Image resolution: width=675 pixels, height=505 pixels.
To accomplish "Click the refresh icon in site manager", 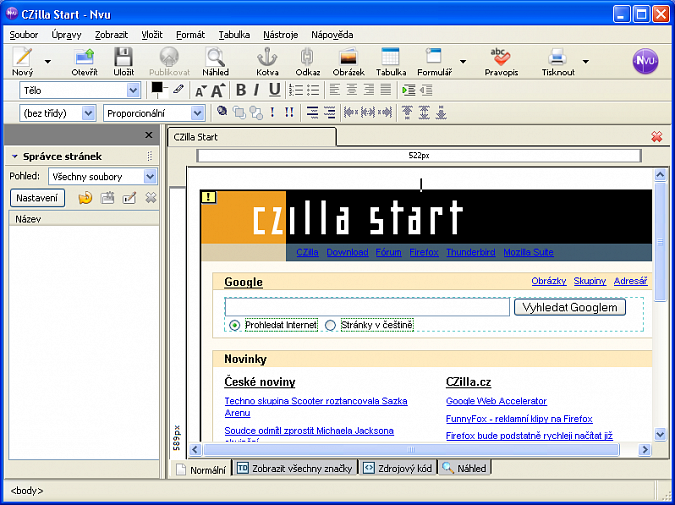I will [85, 198].
